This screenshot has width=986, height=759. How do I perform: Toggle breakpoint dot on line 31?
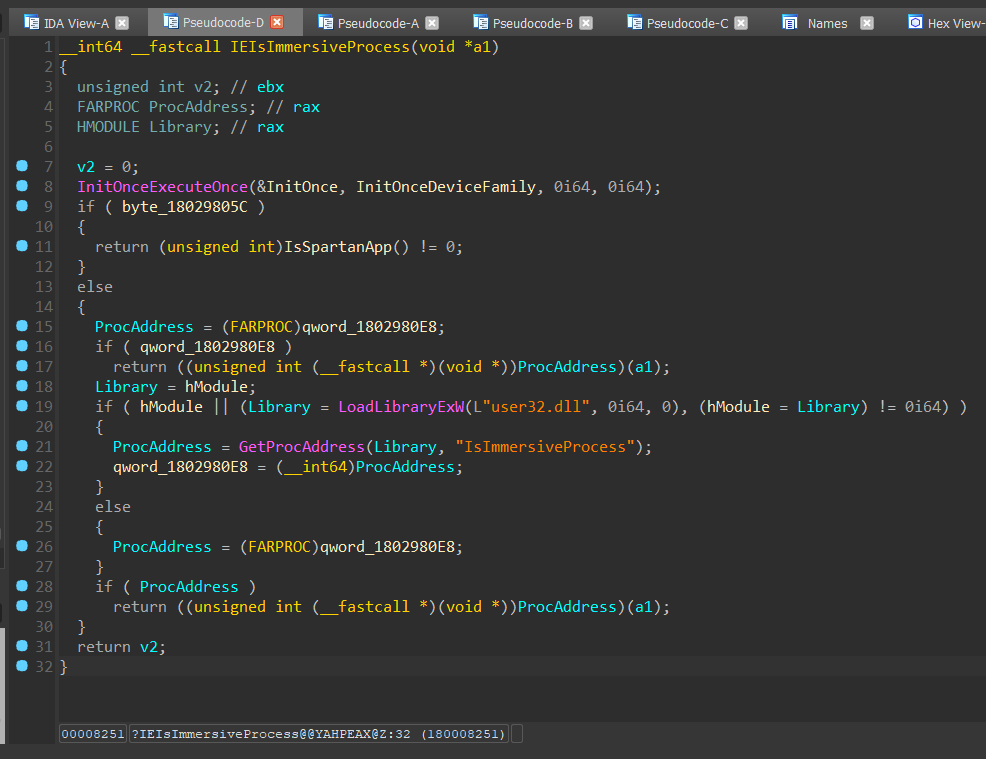coord(22,646)
